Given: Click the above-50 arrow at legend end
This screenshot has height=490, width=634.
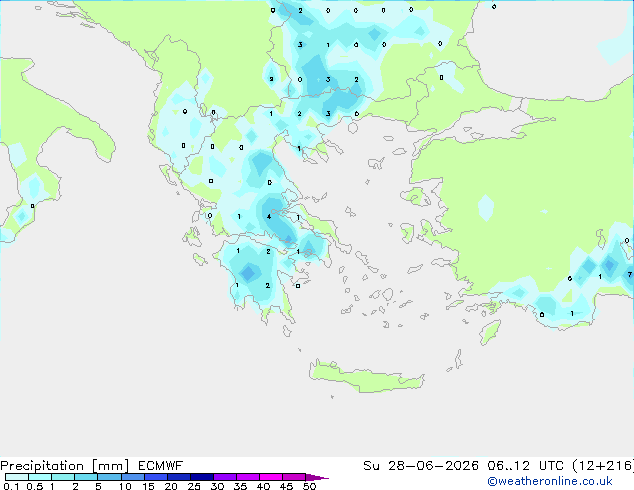Looking at the screenshot, I should (317, 477).
